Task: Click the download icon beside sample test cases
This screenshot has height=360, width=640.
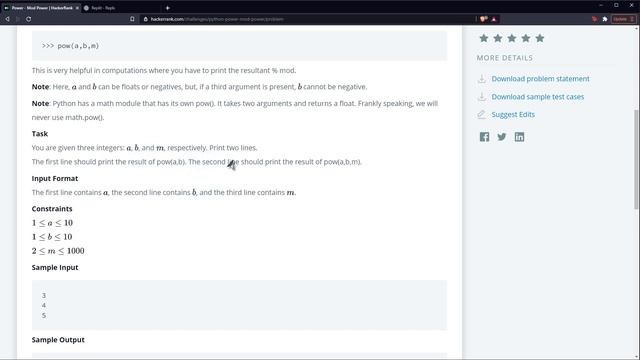Action: point(482,97)
